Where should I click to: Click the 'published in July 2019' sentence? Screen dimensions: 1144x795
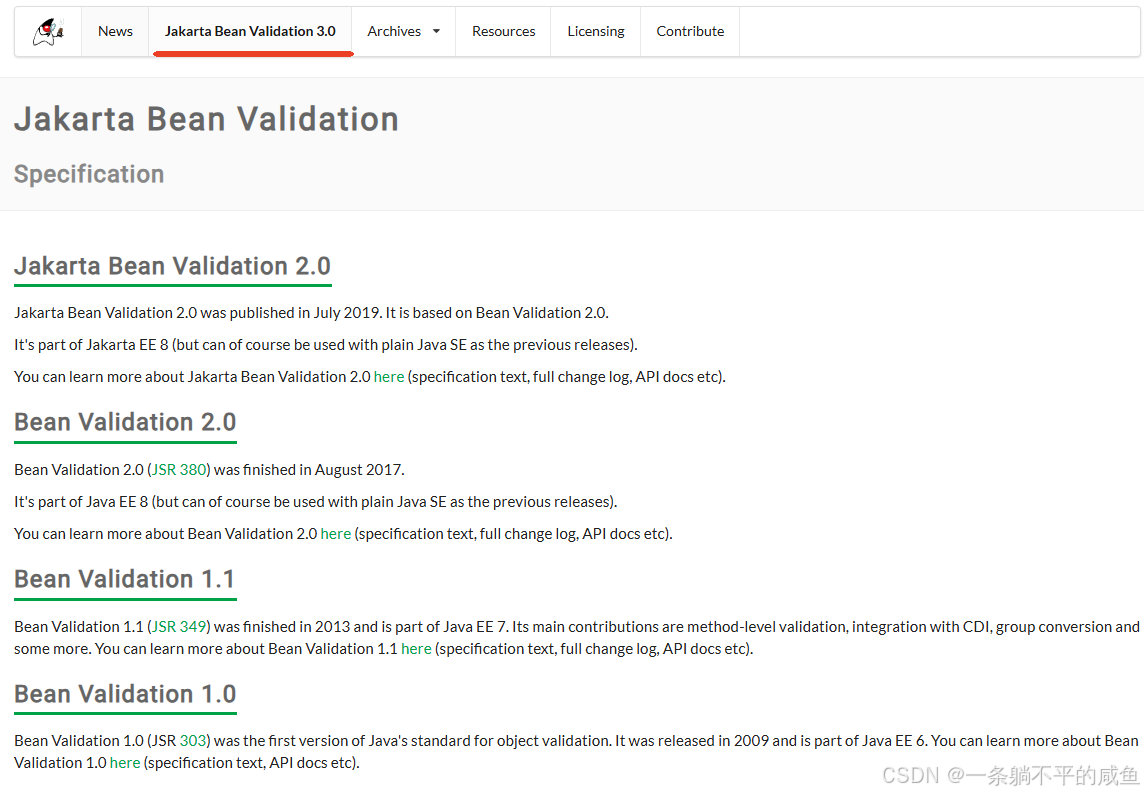click(312, 313)
